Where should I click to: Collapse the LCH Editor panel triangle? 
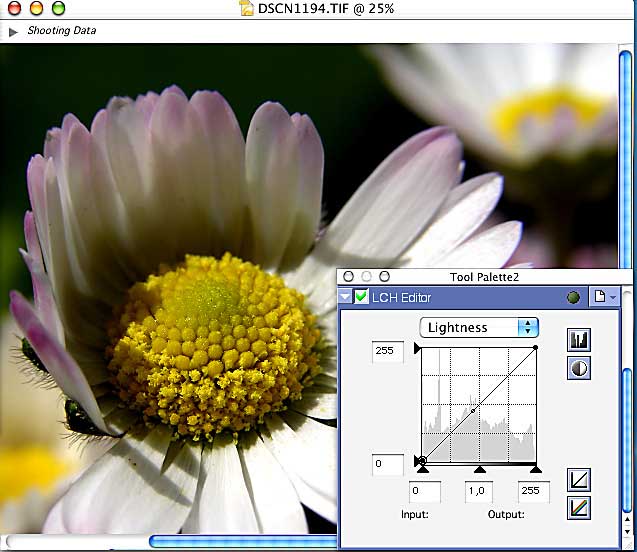point(345,297)
